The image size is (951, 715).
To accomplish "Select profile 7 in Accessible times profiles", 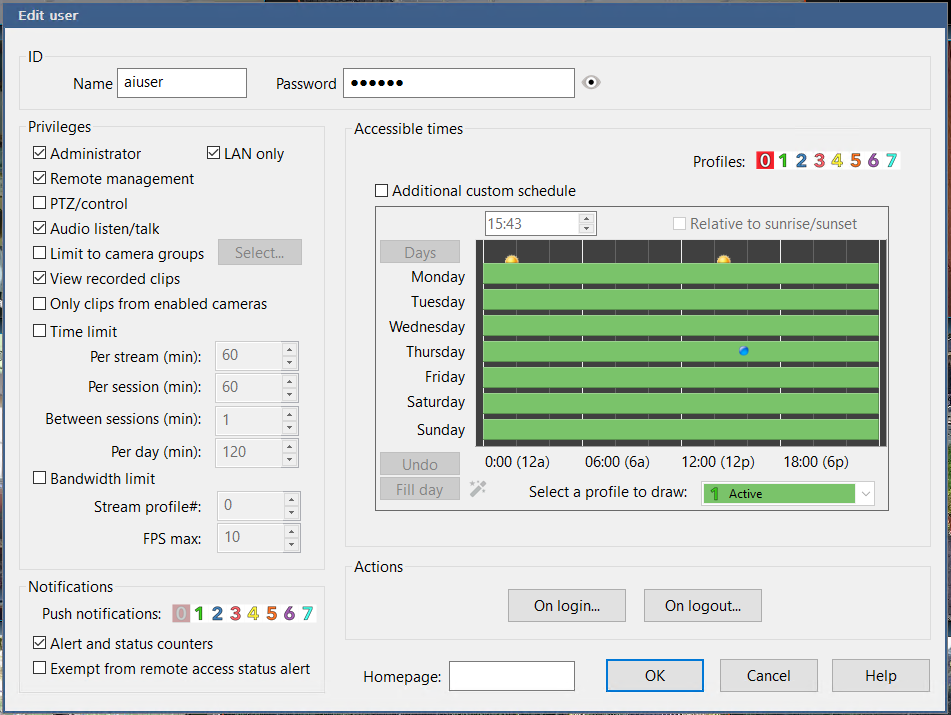I will [890, 161].
